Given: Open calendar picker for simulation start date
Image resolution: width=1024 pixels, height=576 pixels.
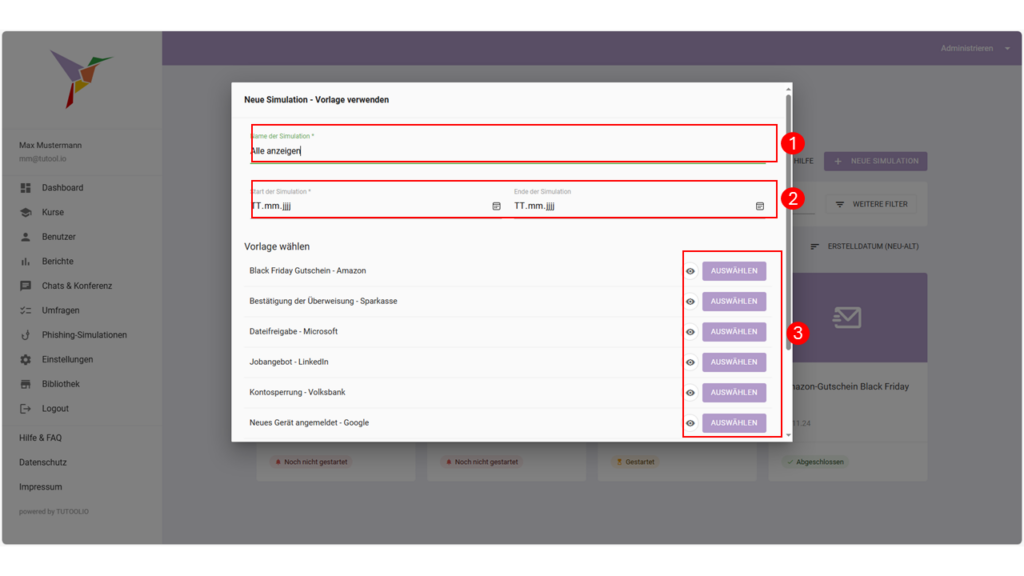Looking at the screenshot, I should tap(496, 206).
